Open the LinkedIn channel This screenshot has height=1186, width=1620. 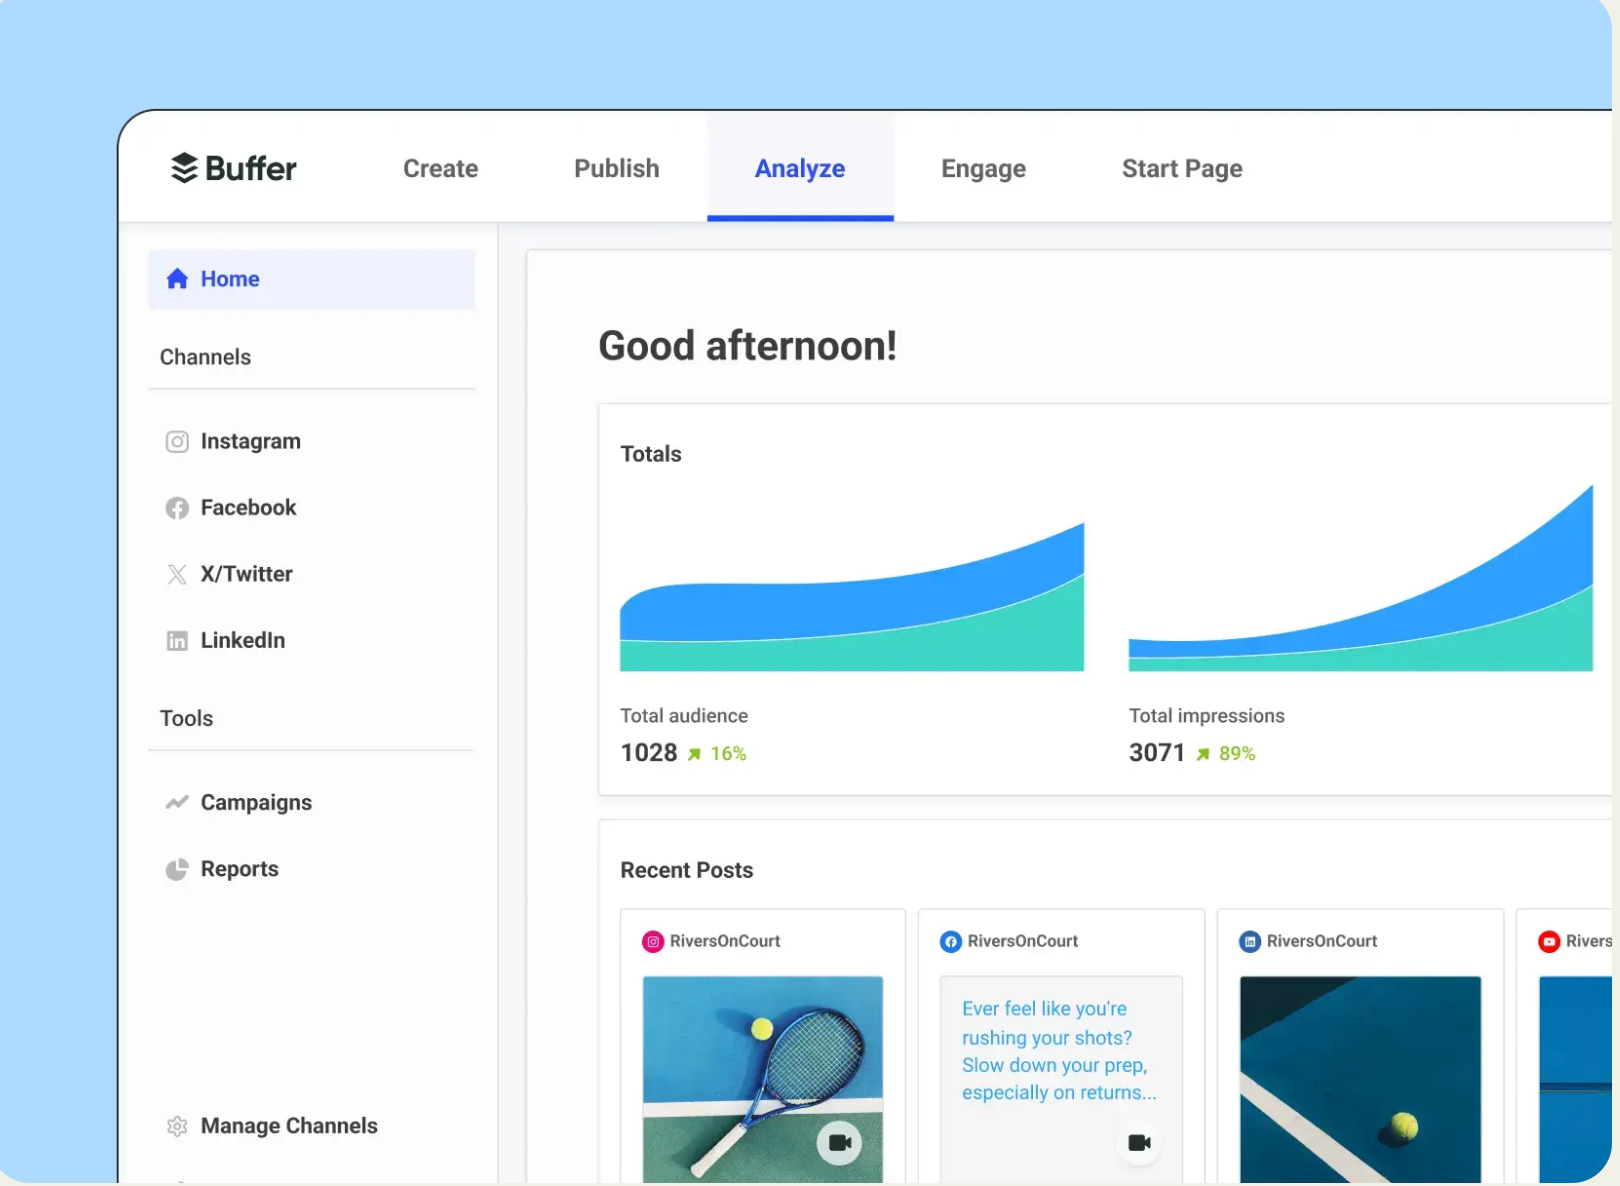(x=242, y=640)
